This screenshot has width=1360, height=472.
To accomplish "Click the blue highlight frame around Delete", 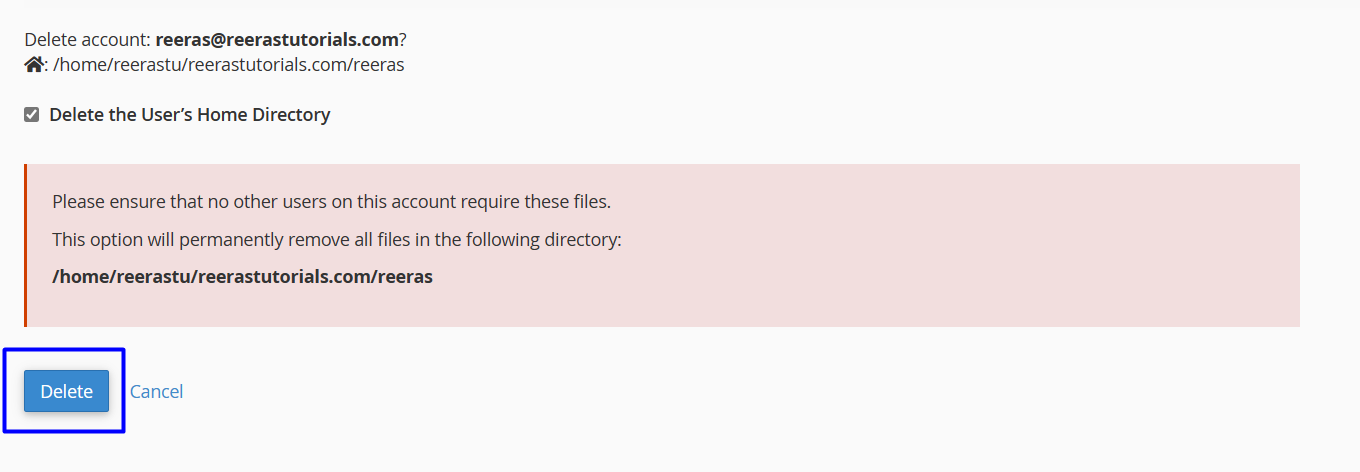I will pyautogui.click(x=64, y=350).
